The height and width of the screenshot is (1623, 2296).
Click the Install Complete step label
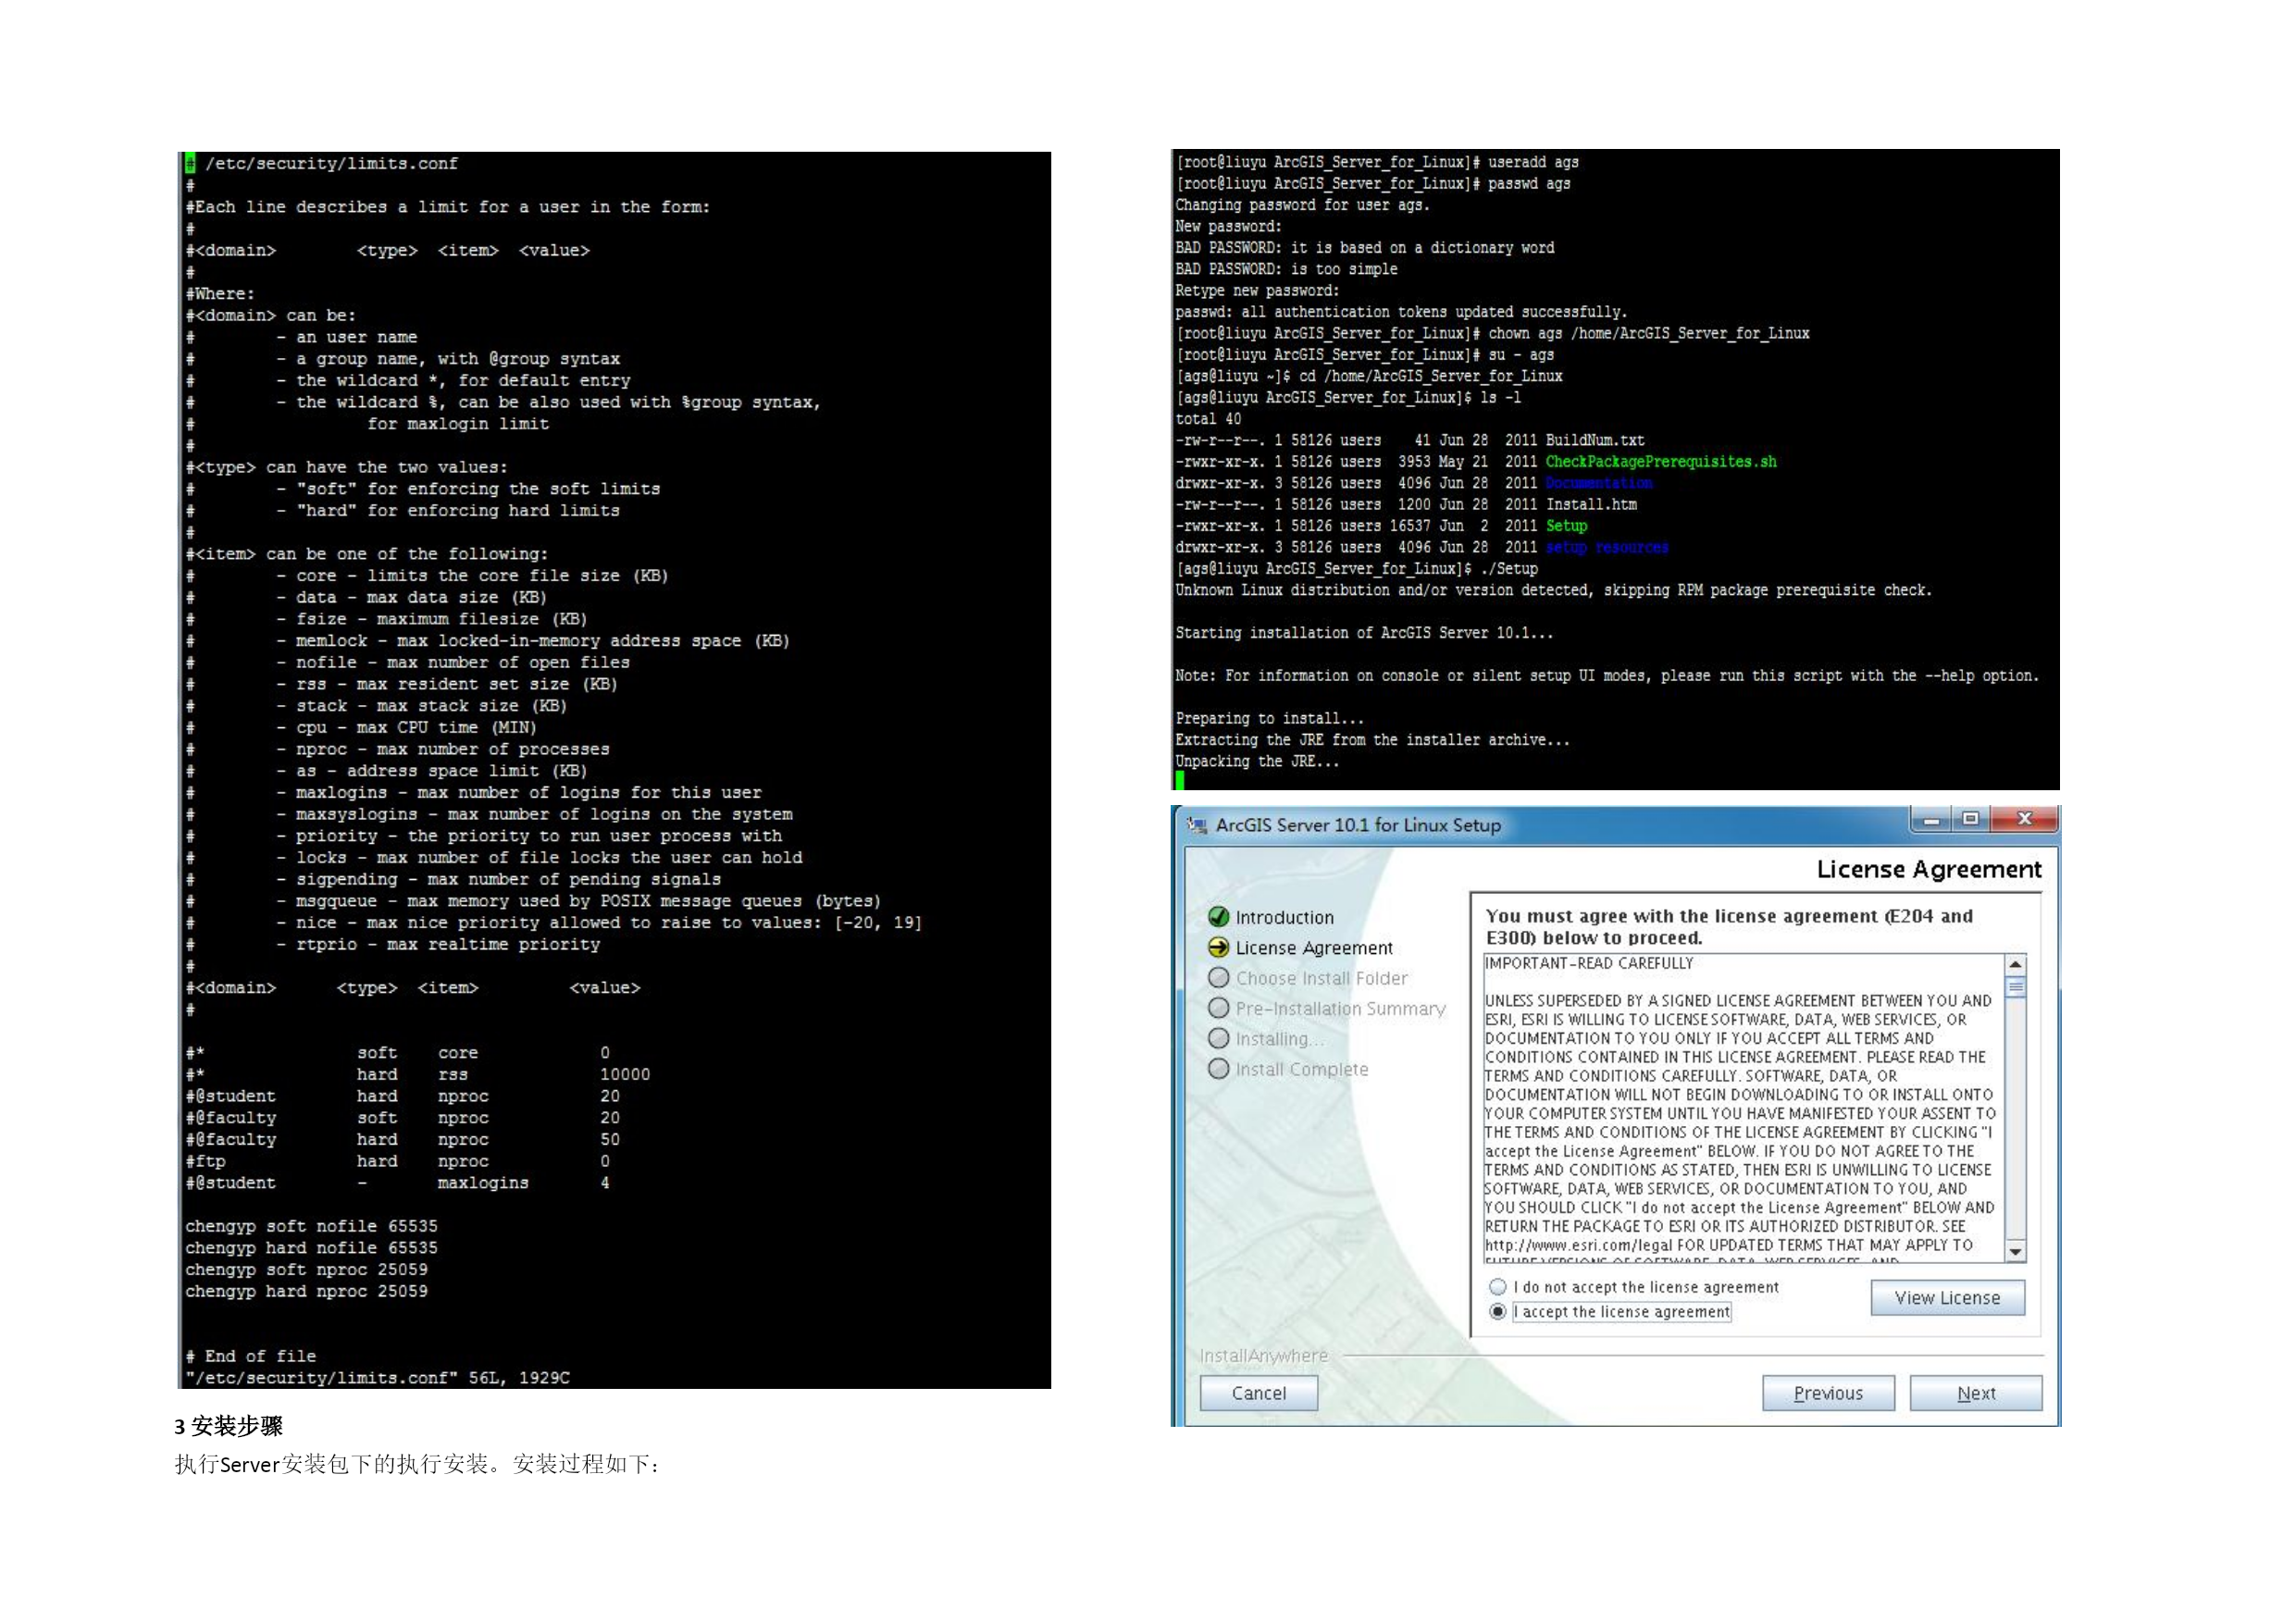tap(1301, 1069)
